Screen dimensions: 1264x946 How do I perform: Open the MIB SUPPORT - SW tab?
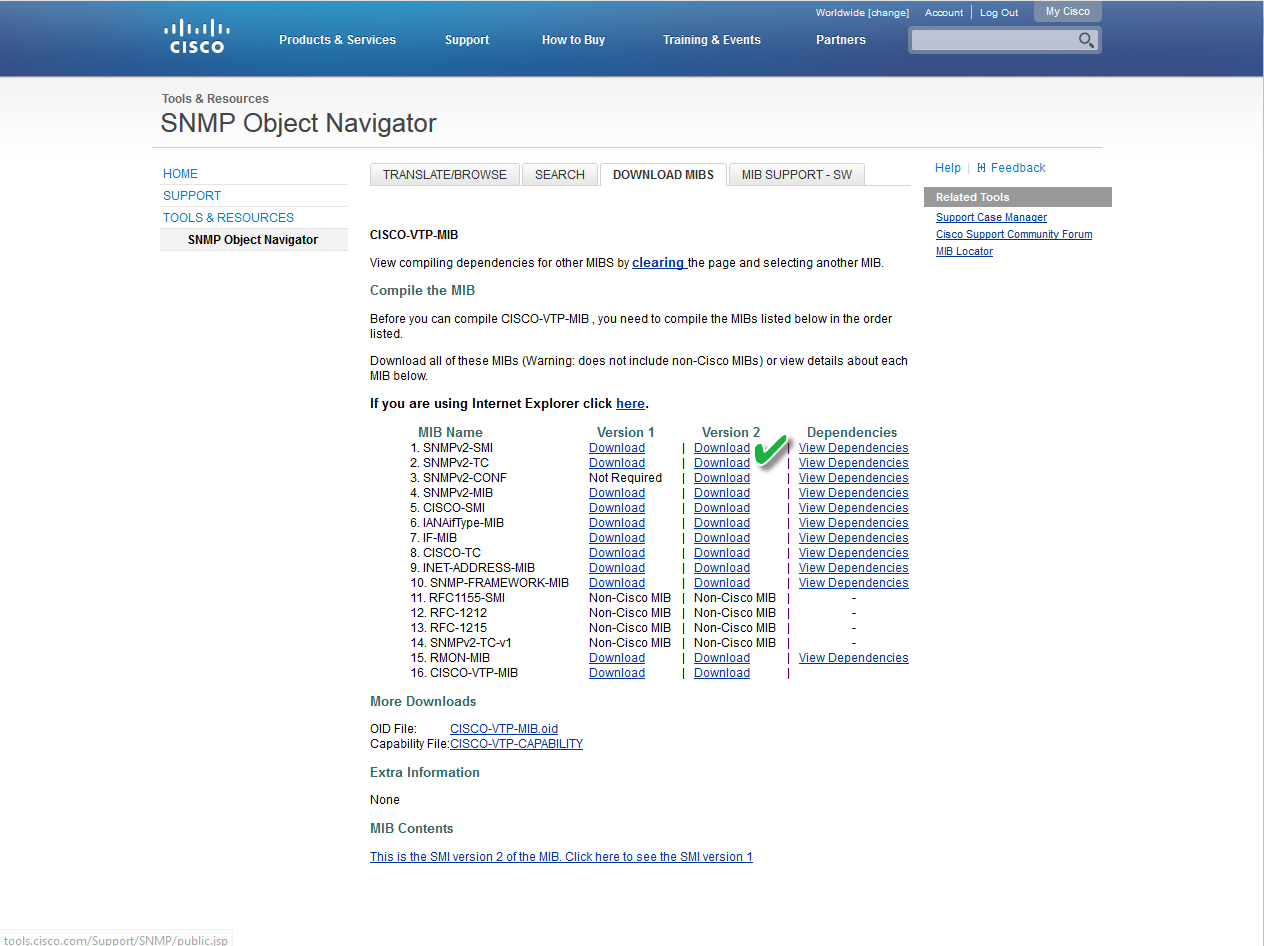(797, 174)
